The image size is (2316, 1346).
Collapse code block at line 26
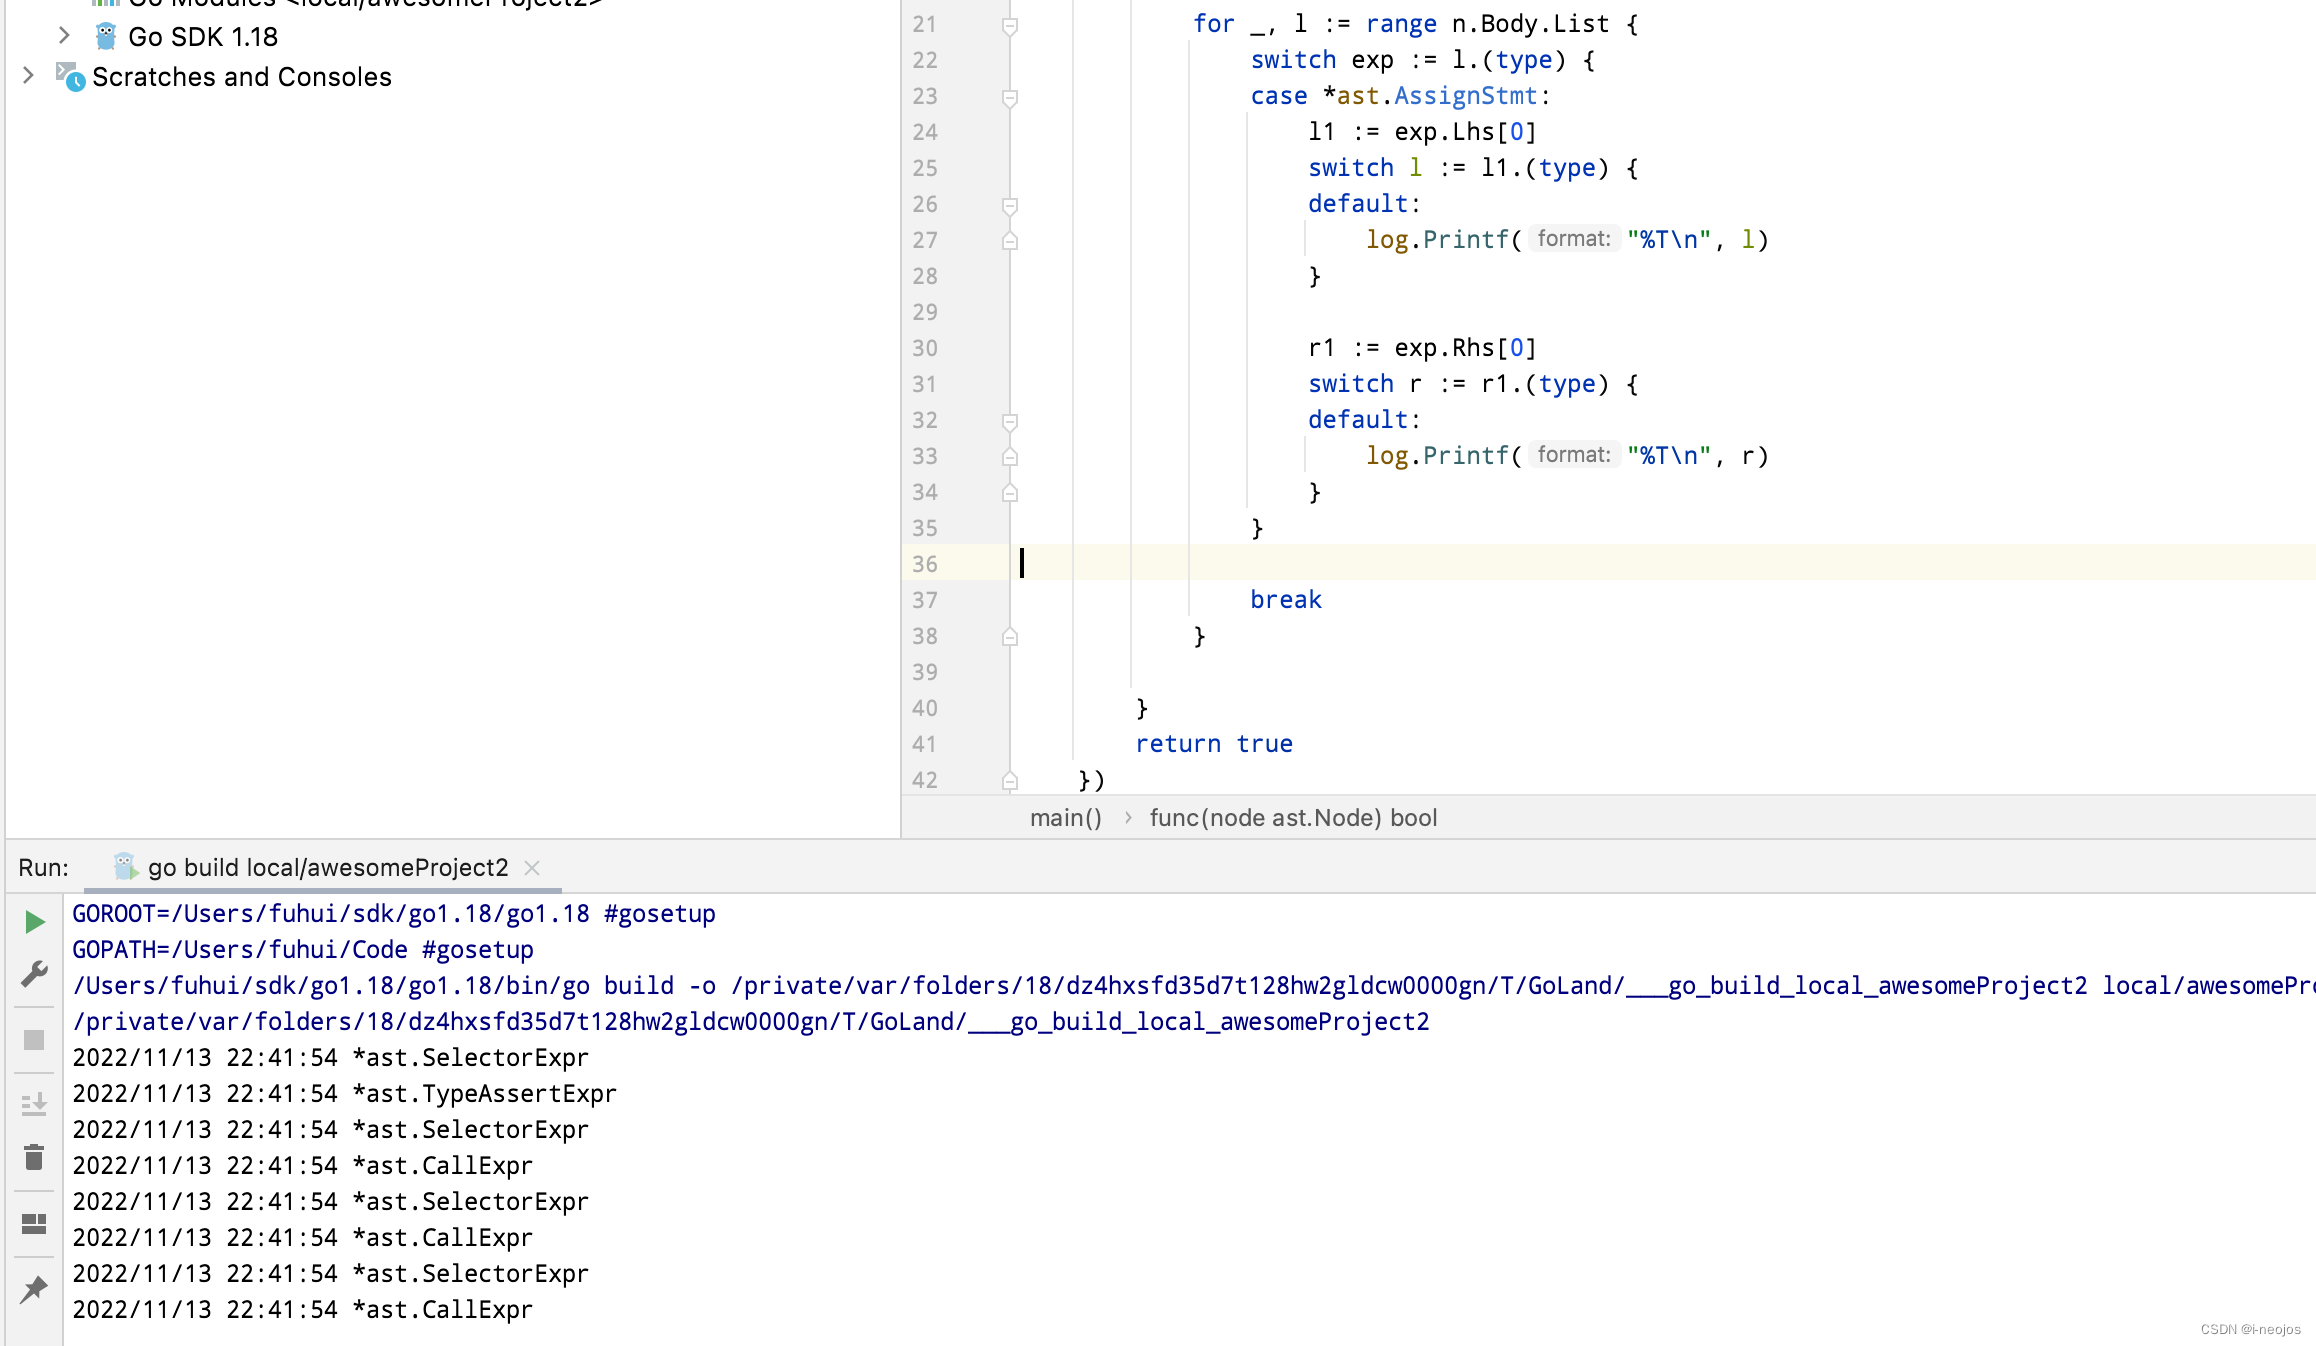click(x=1010, y=205)
